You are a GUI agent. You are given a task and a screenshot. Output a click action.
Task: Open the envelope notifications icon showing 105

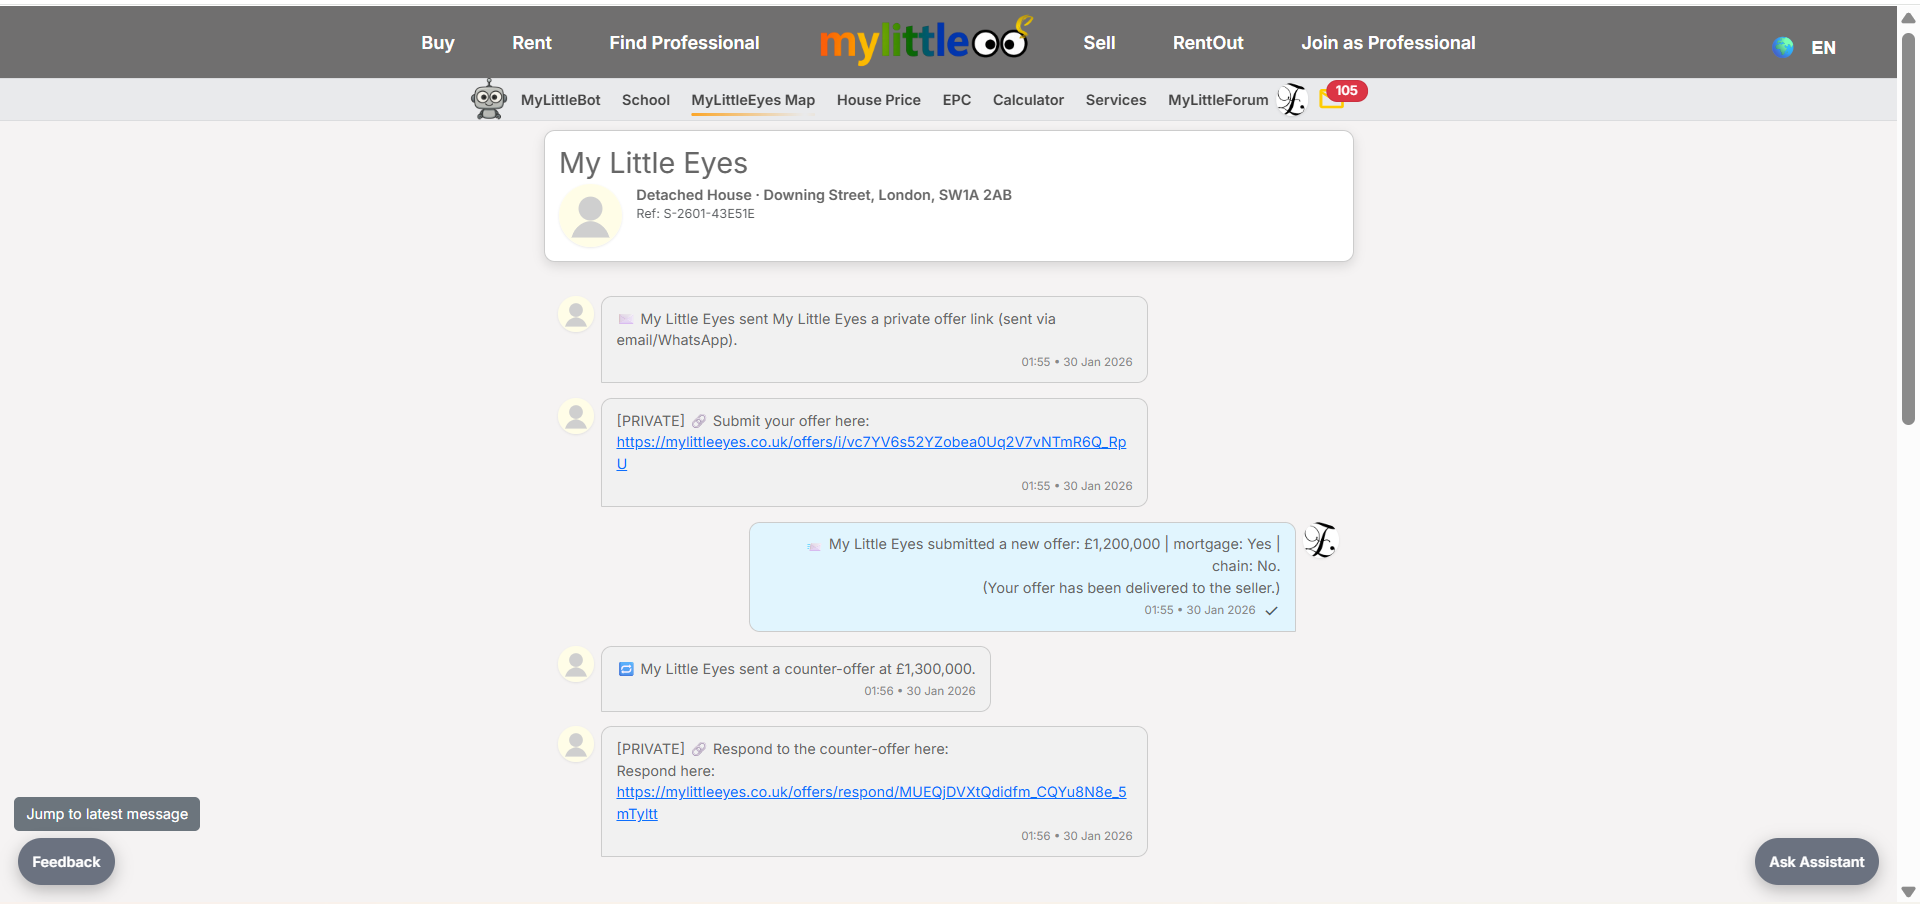1333,99
